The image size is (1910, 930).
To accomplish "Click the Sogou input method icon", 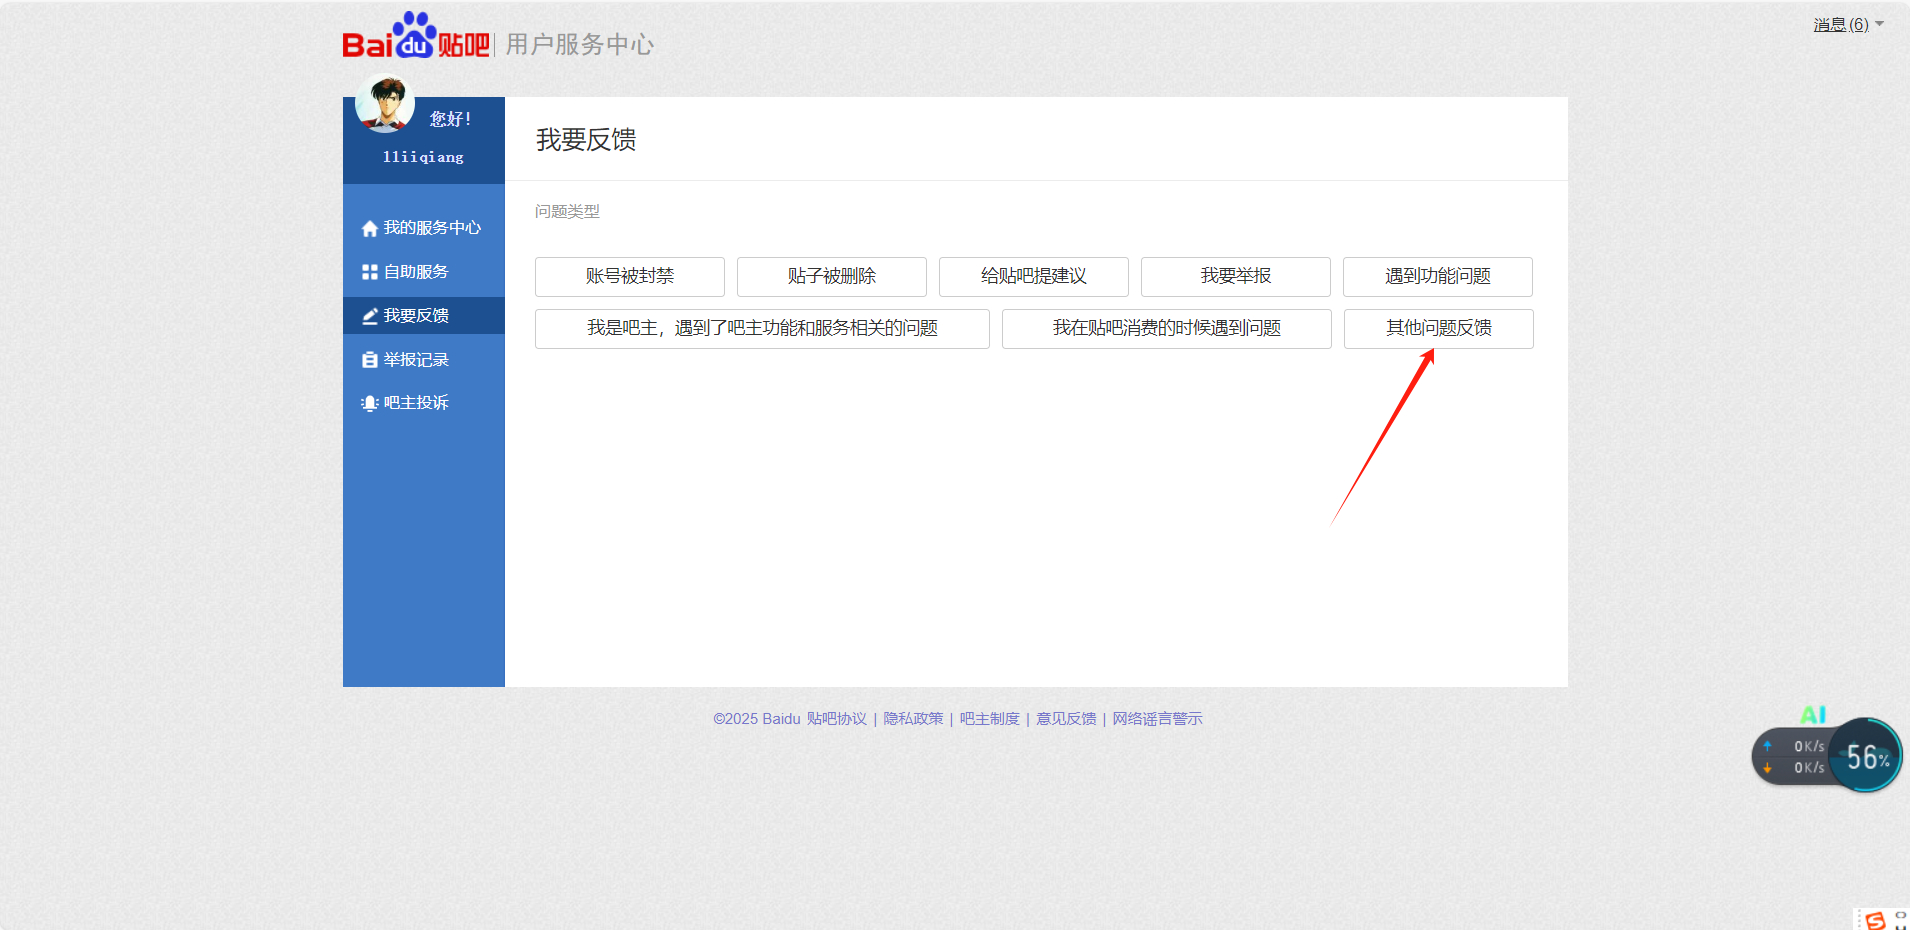I will click(1875, 920).
